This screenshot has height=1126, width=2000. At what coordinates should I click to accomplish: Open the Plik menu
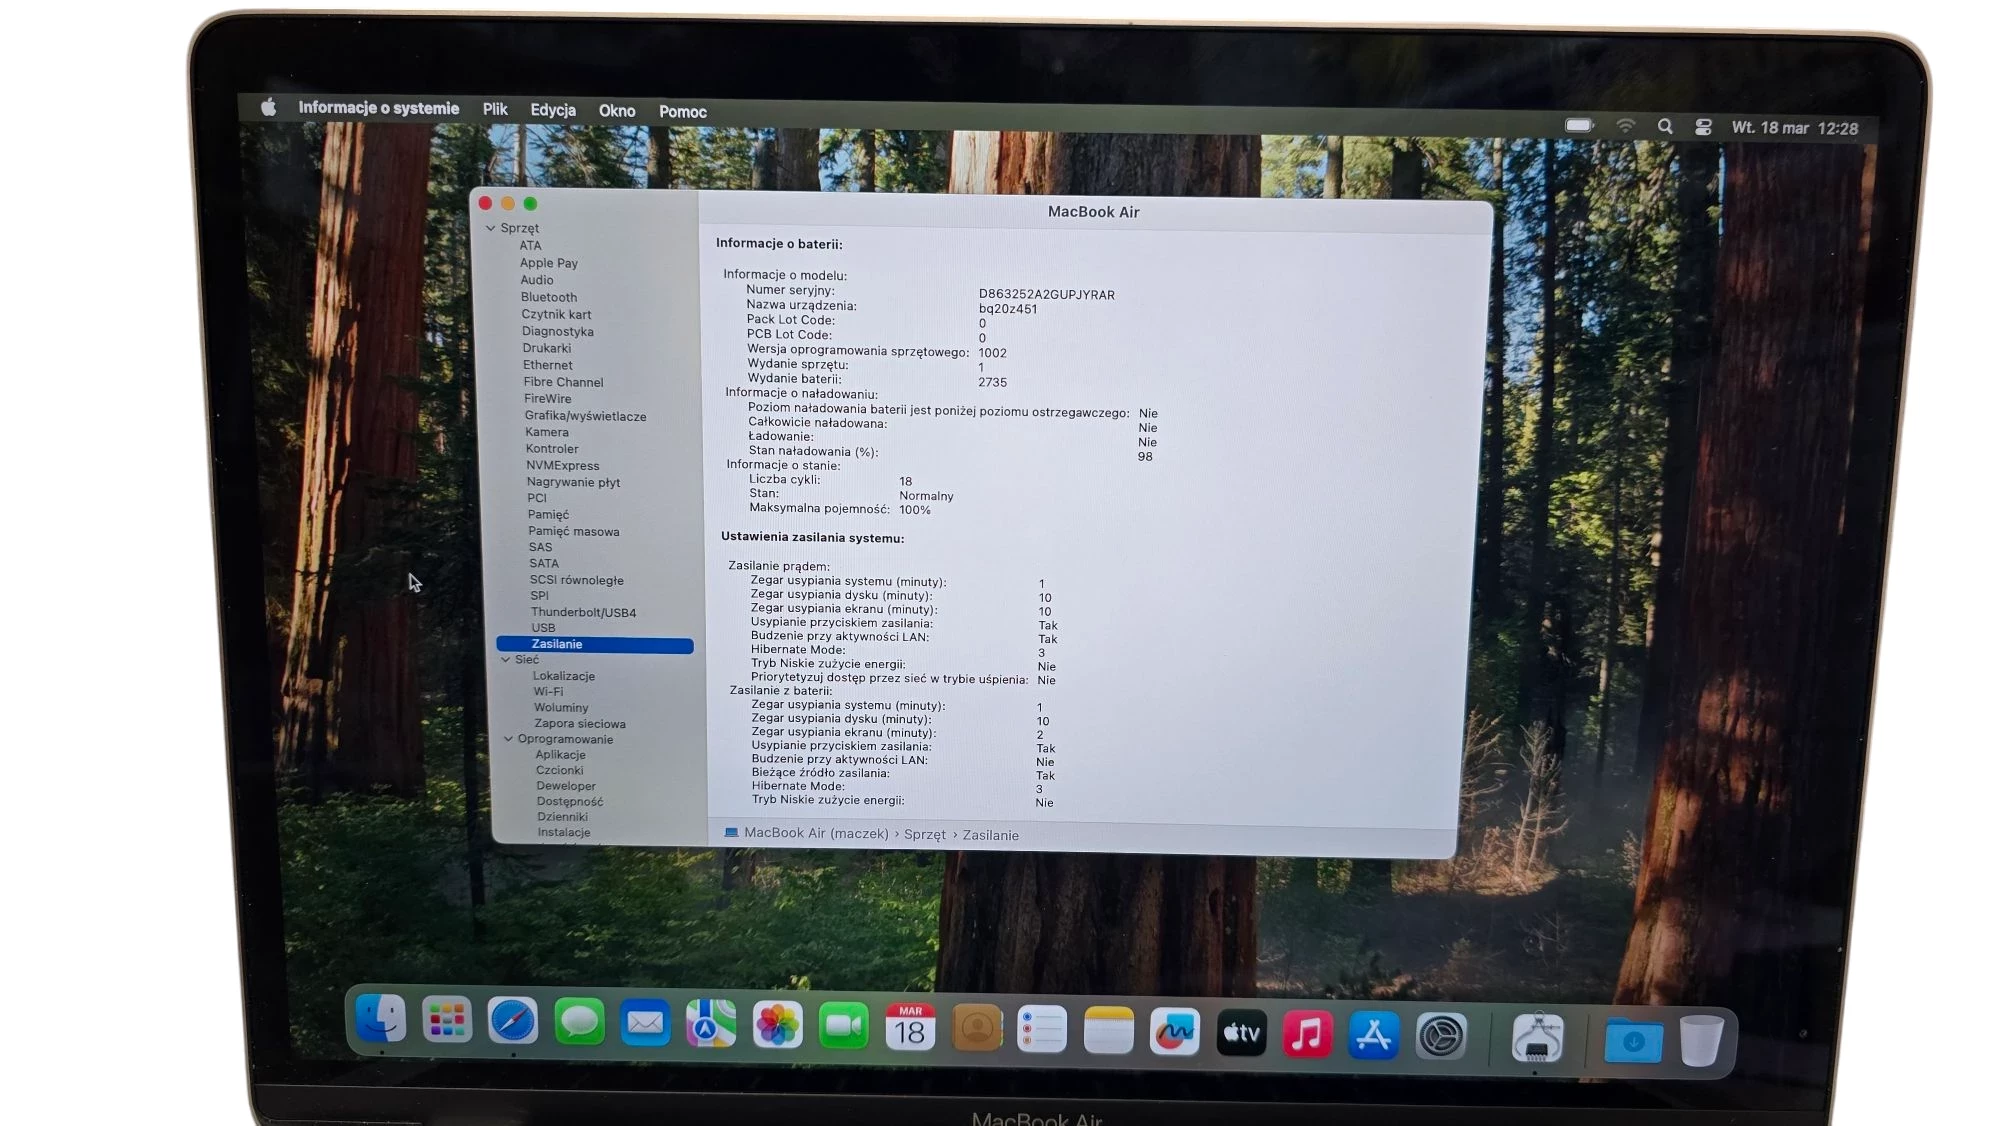click(x=494, y=110)
